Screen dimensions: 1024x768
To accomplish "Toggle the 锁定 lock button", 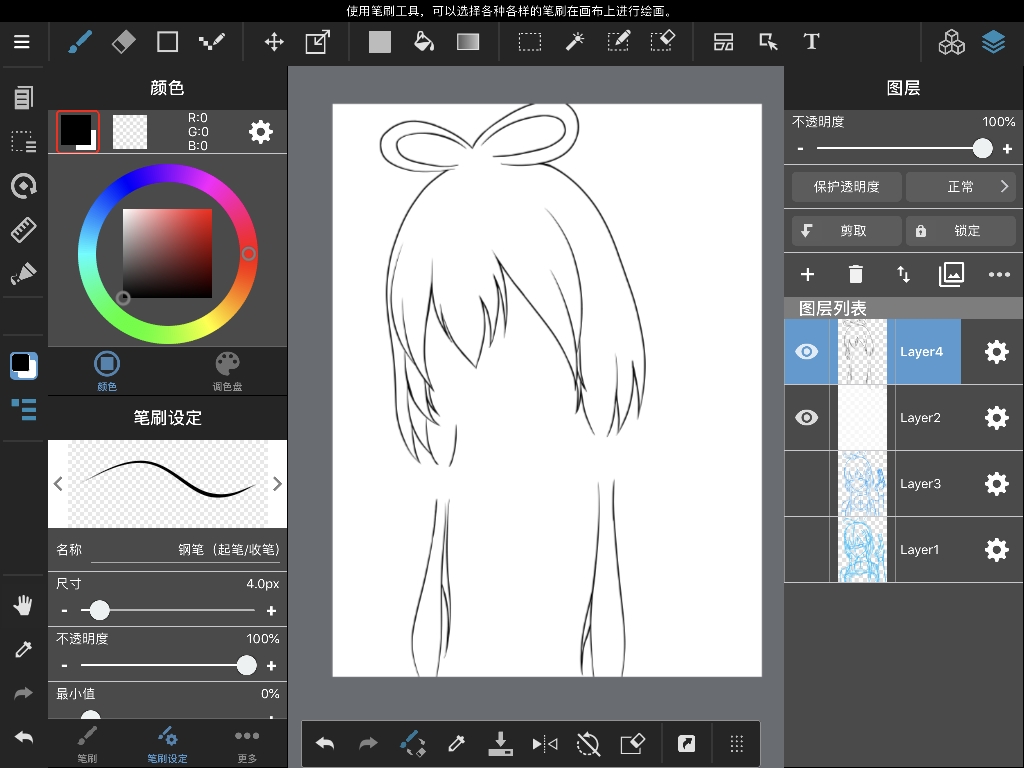I will (961, 231).
